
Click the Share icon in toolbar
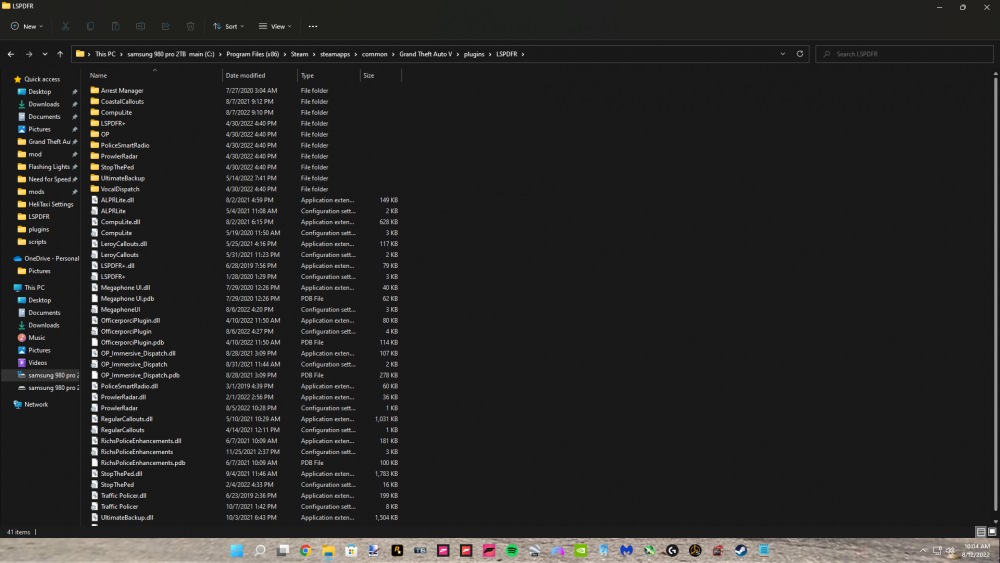tap(166, 26)
